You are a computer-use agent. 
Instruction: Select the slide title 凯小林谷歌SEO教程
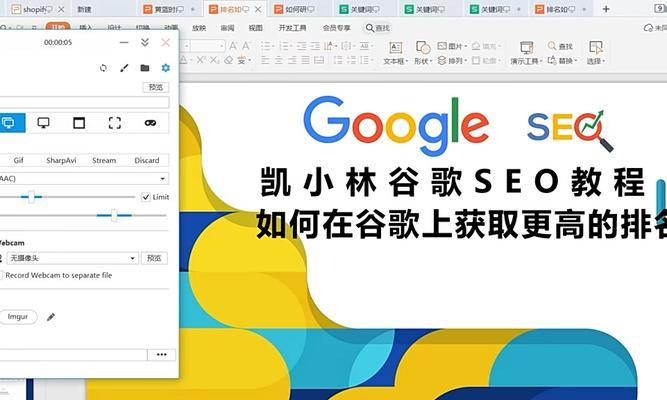click(x=452, y=182)
